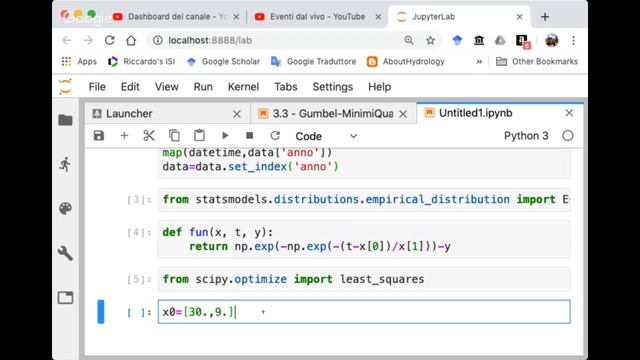Interrupt the kernel with the stop icon
The width and height of the screenshot is (640, 360).
tap(250, 136)
